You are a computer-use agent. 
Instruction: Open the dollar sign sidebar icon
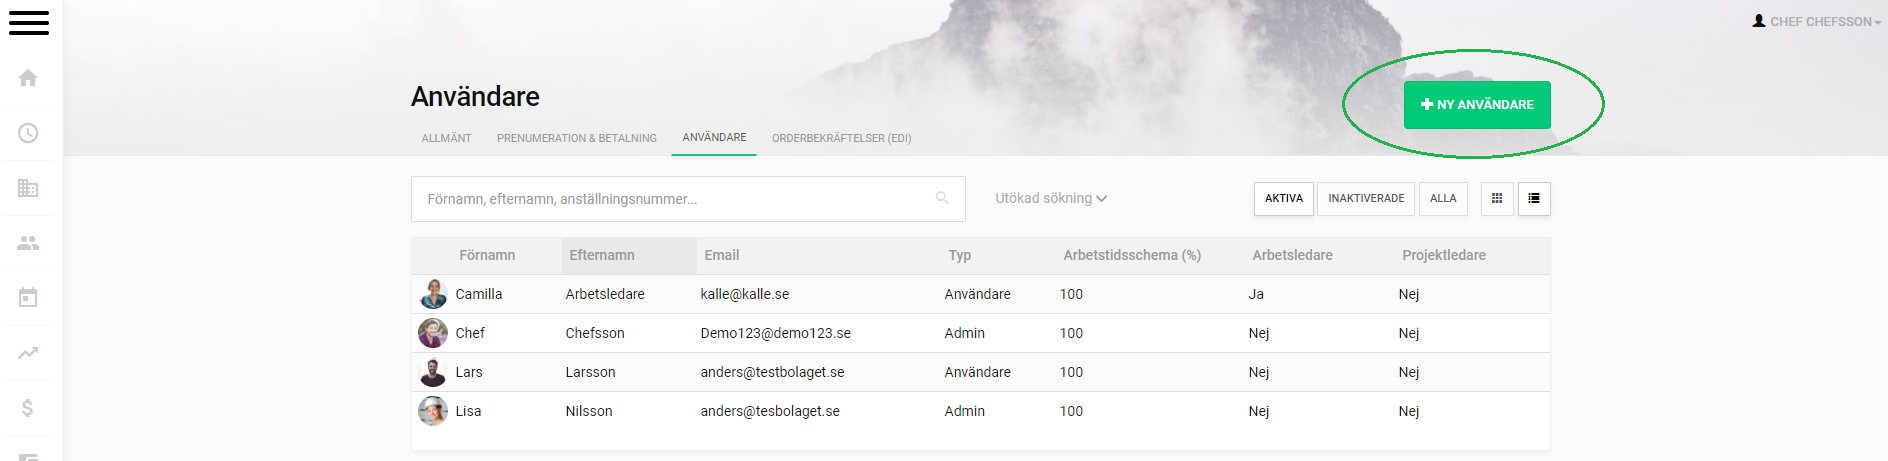pos(28,407)
